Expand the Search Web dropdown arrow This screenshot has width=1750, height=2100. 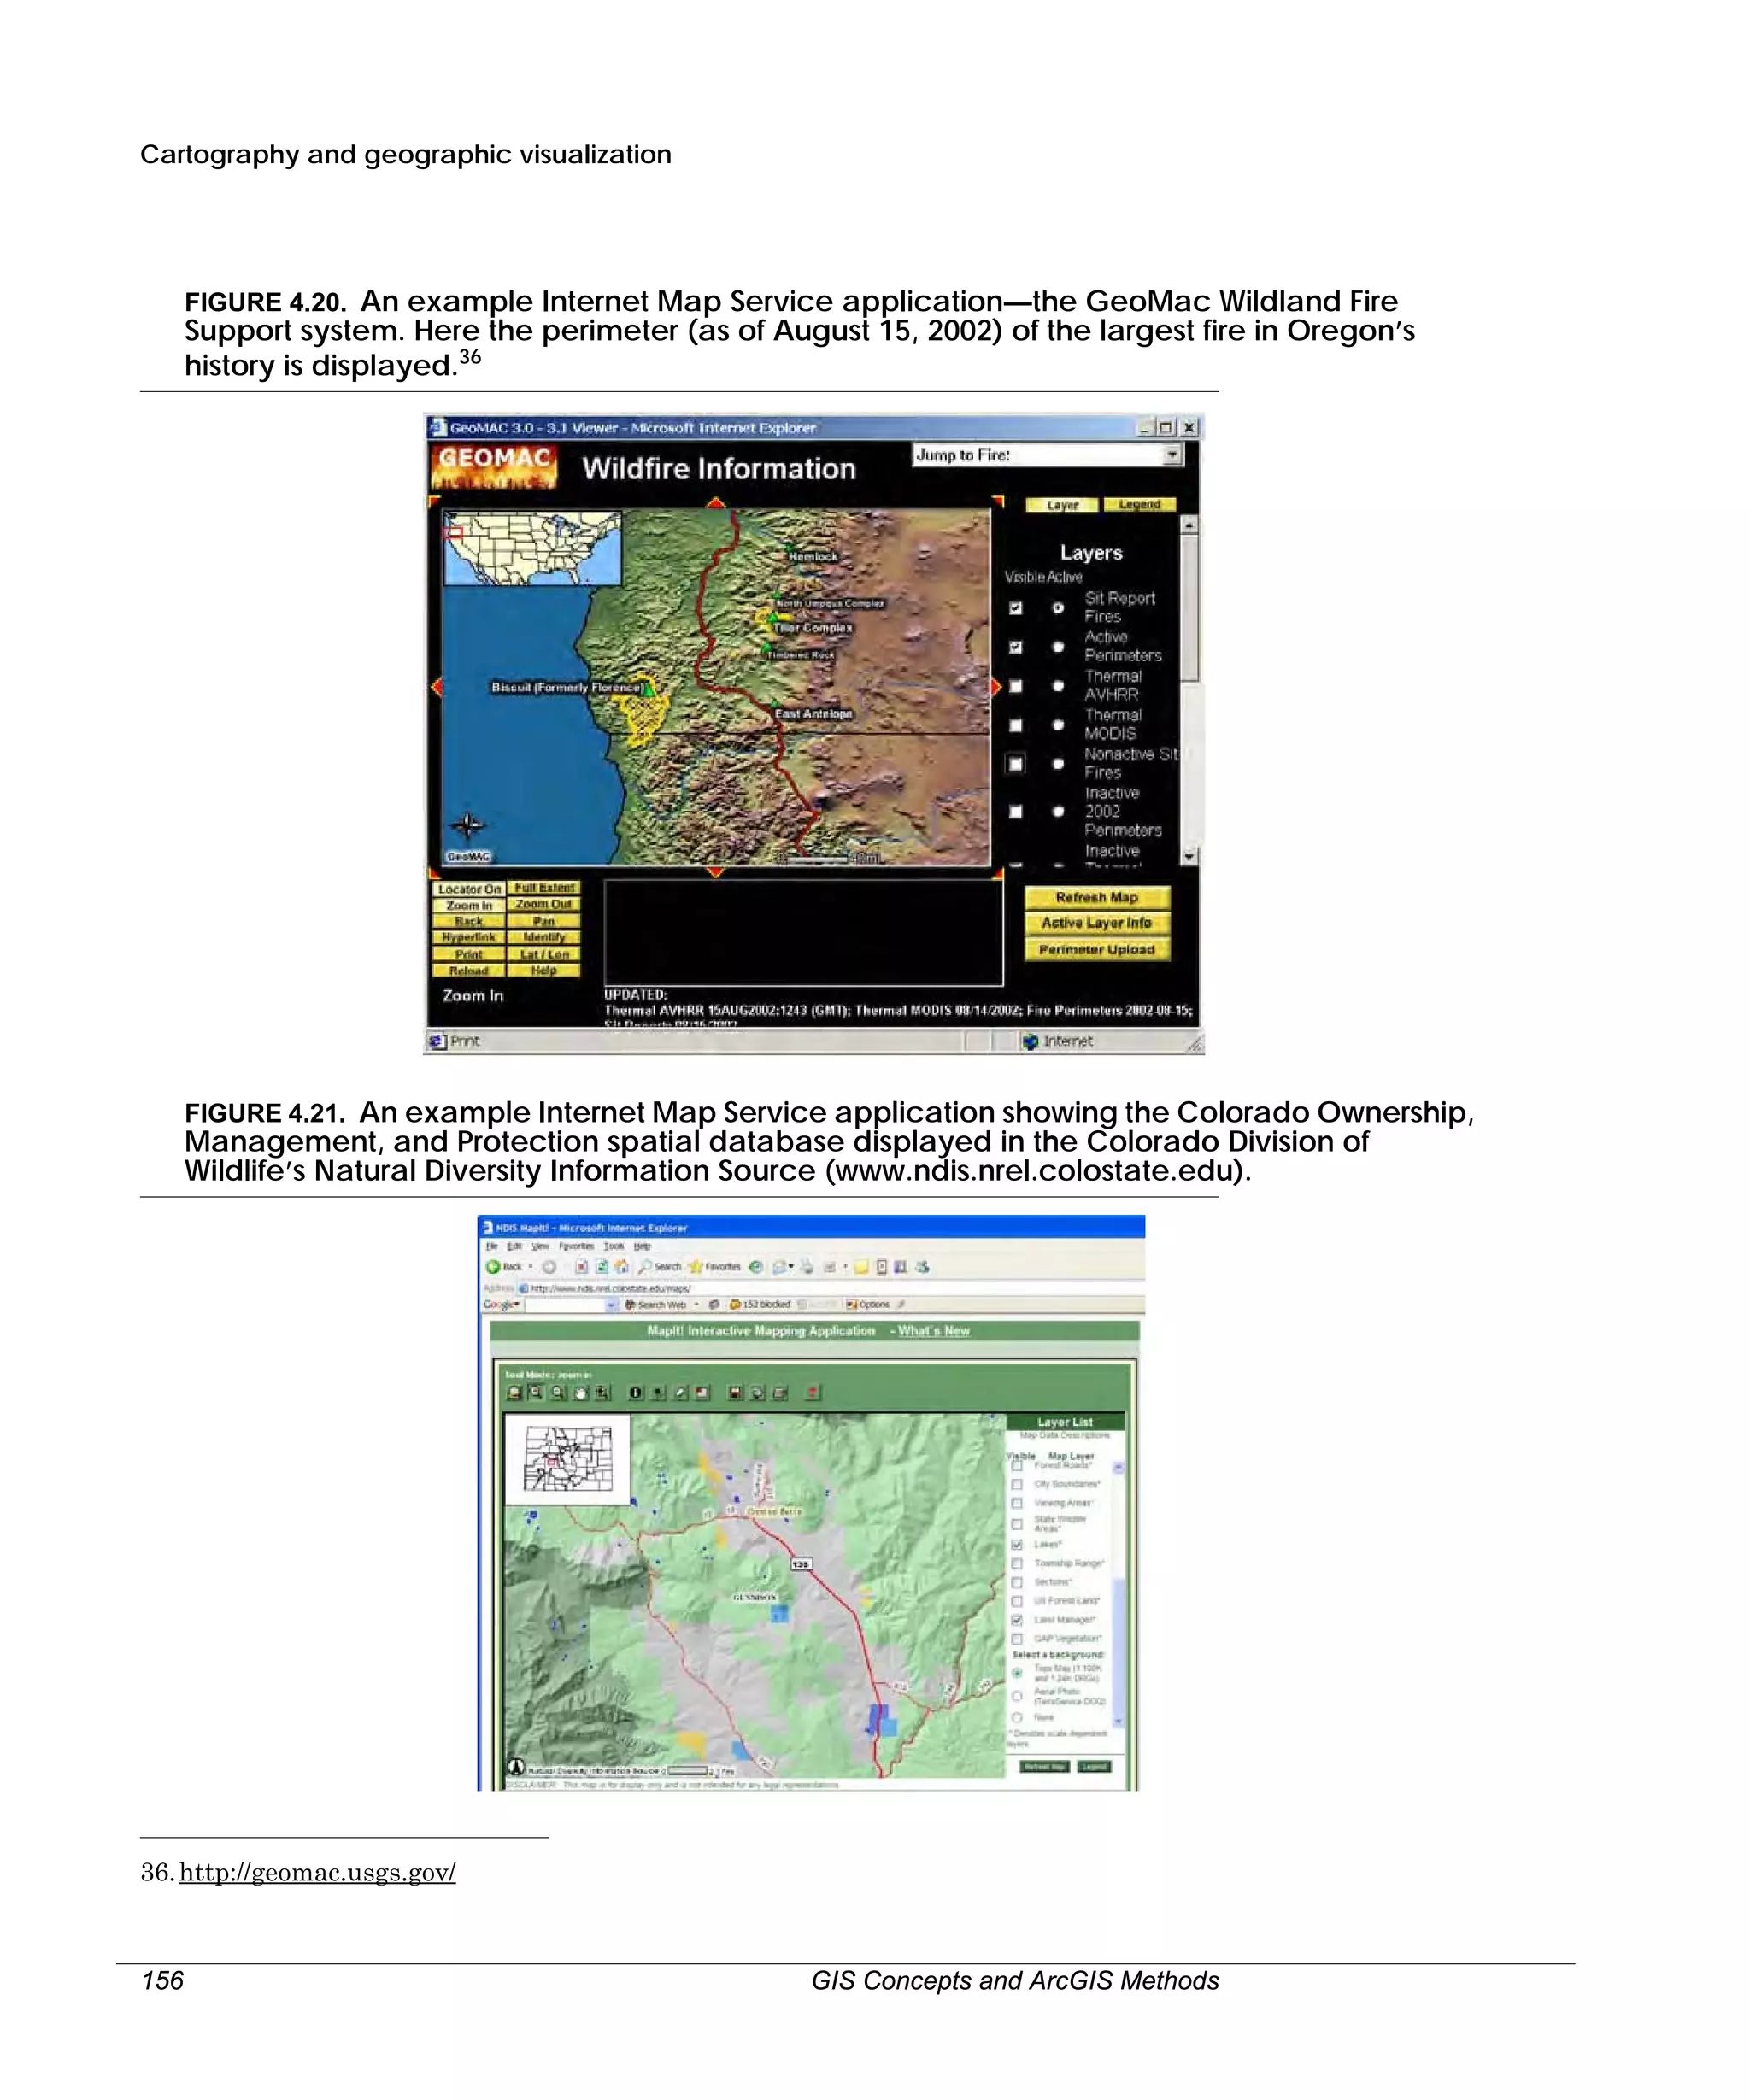[696, 1305]
